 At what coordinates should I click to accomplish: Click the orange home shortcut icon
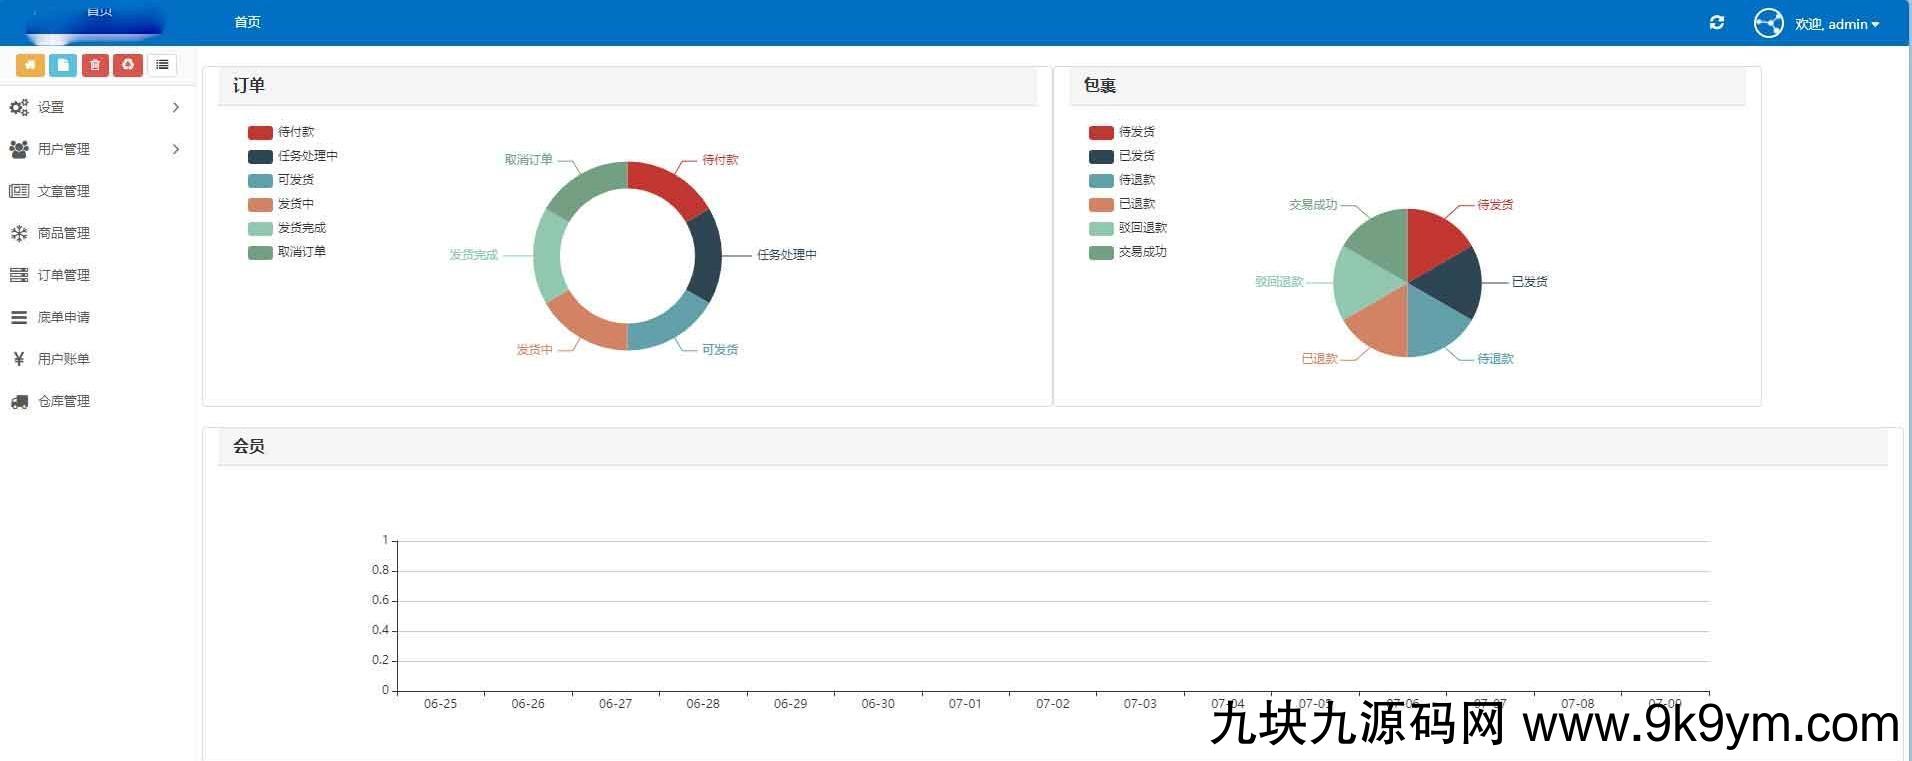[30, 65]
